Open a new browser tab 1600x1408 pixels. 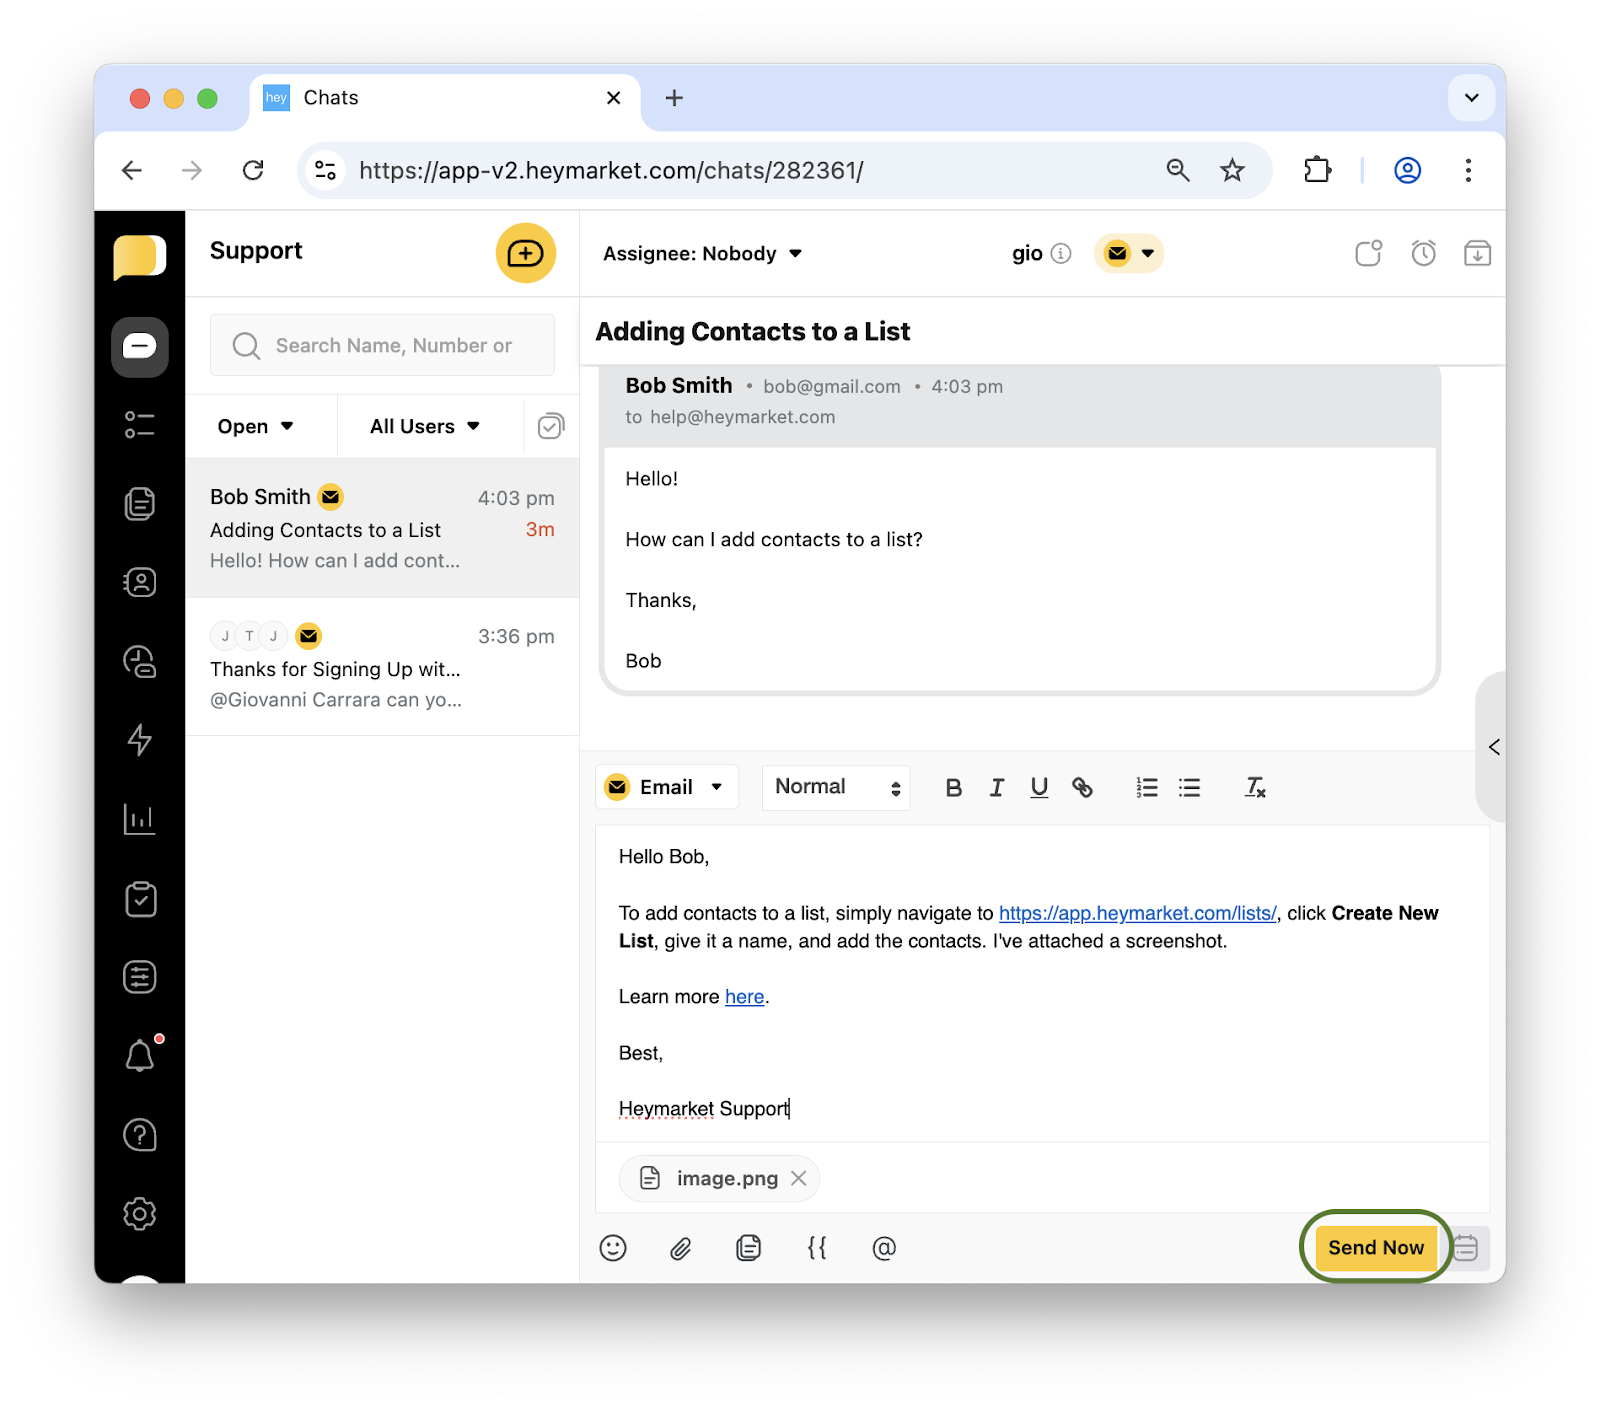click(674, 98)
